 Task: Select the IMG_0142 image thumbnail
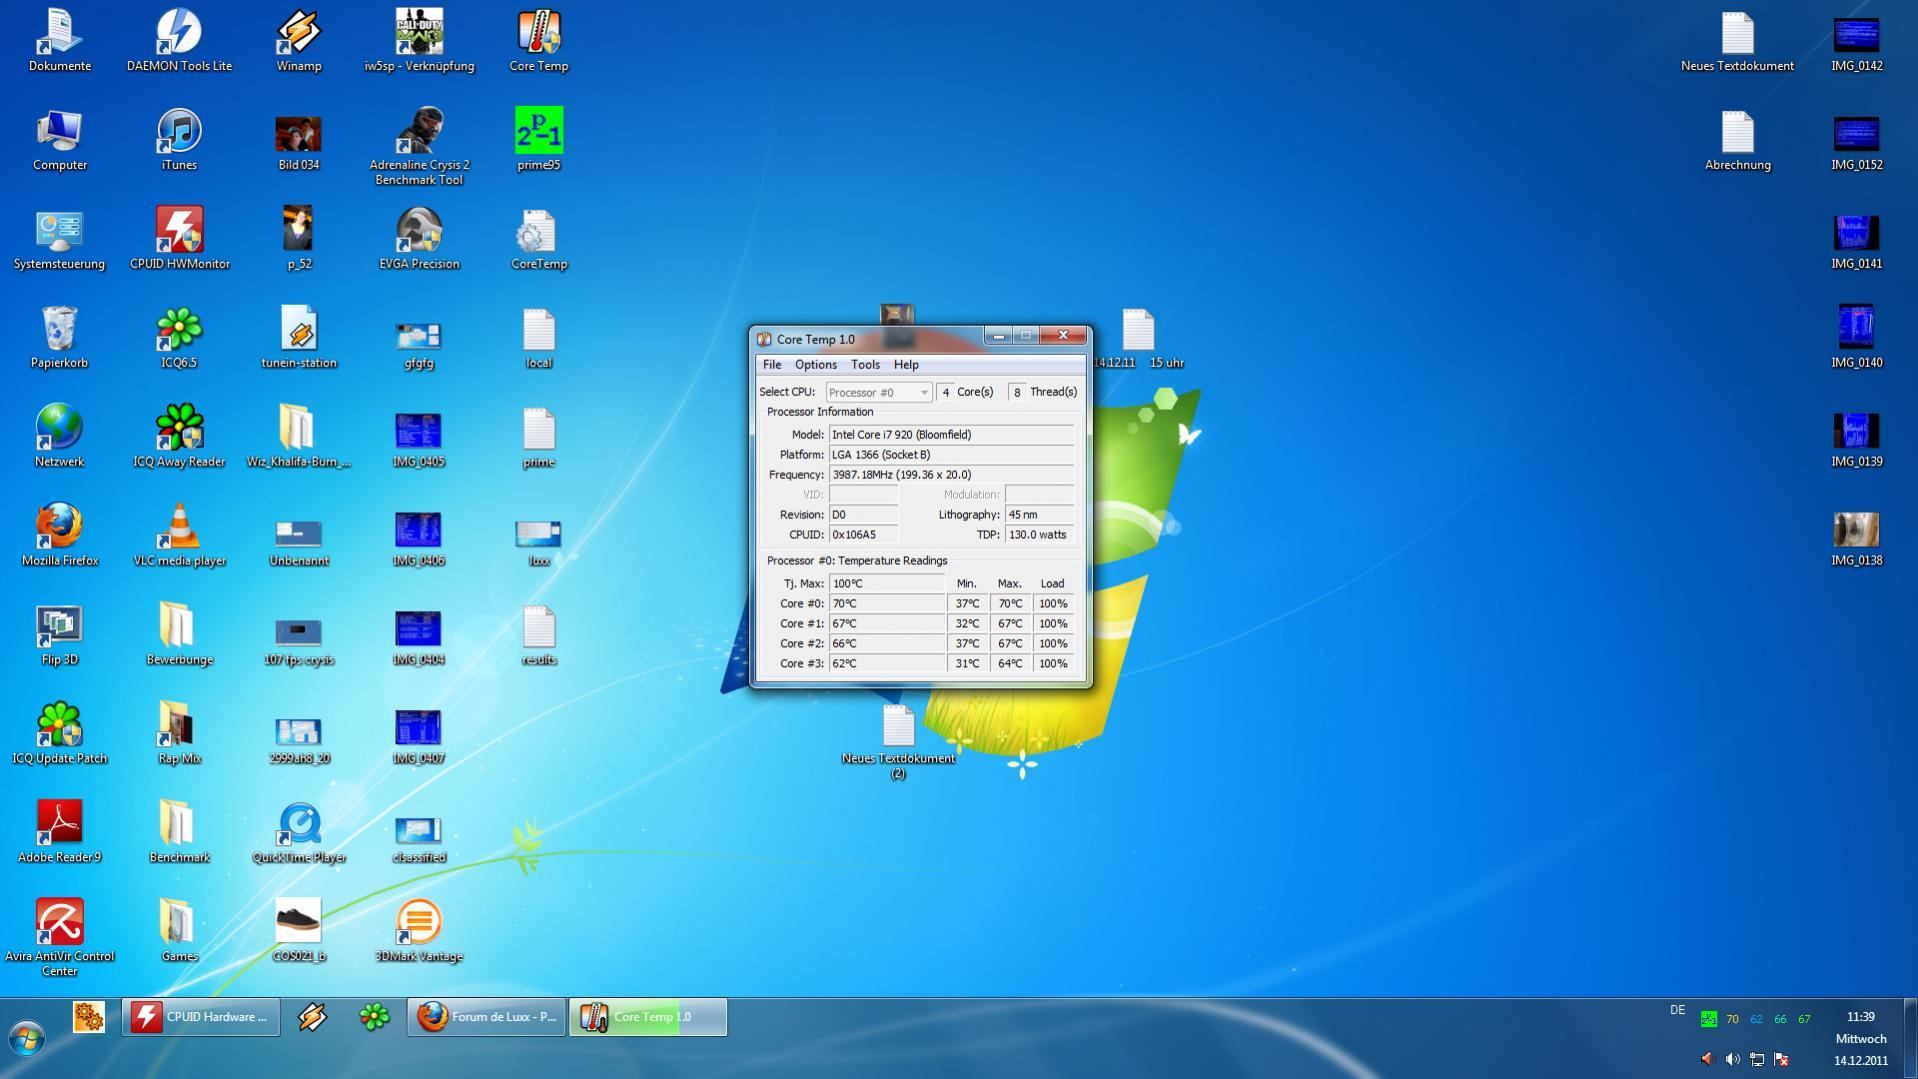click(1856, 42)
